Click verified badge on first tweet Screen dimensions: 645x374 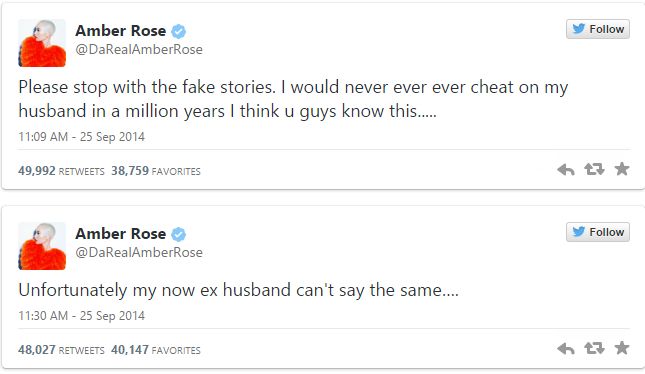(x=178, y=31)
